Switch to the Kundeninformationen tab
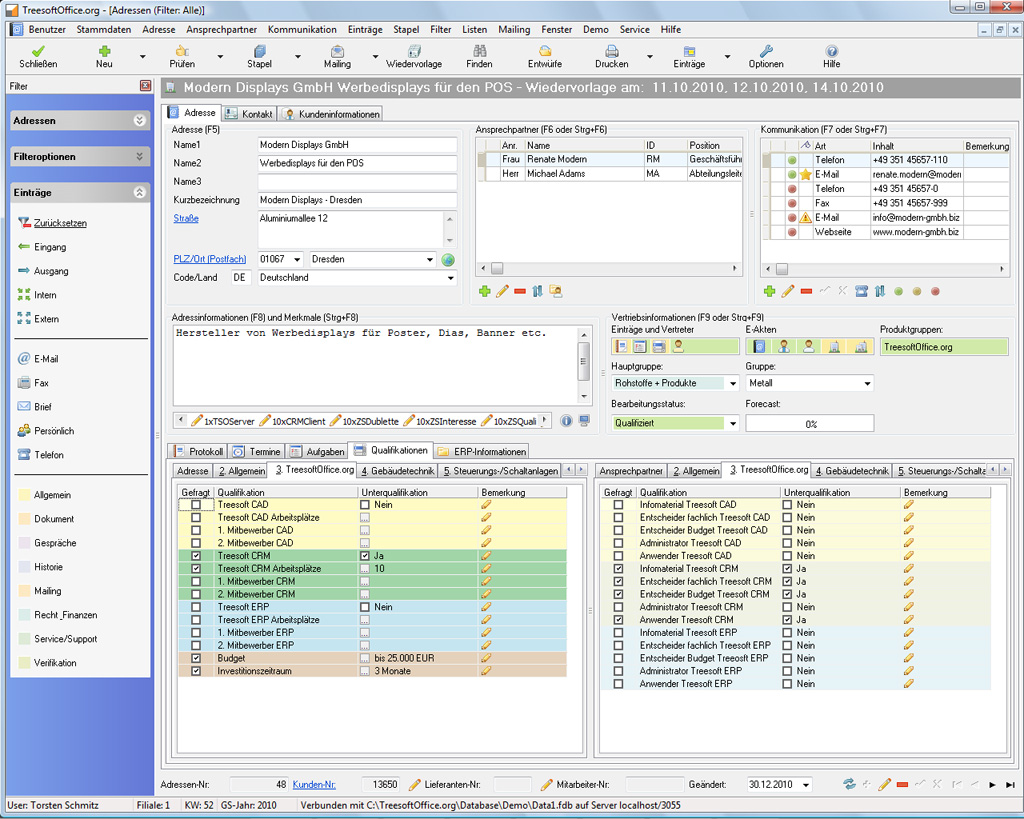 pyautogui.click(x=332, y=114)
